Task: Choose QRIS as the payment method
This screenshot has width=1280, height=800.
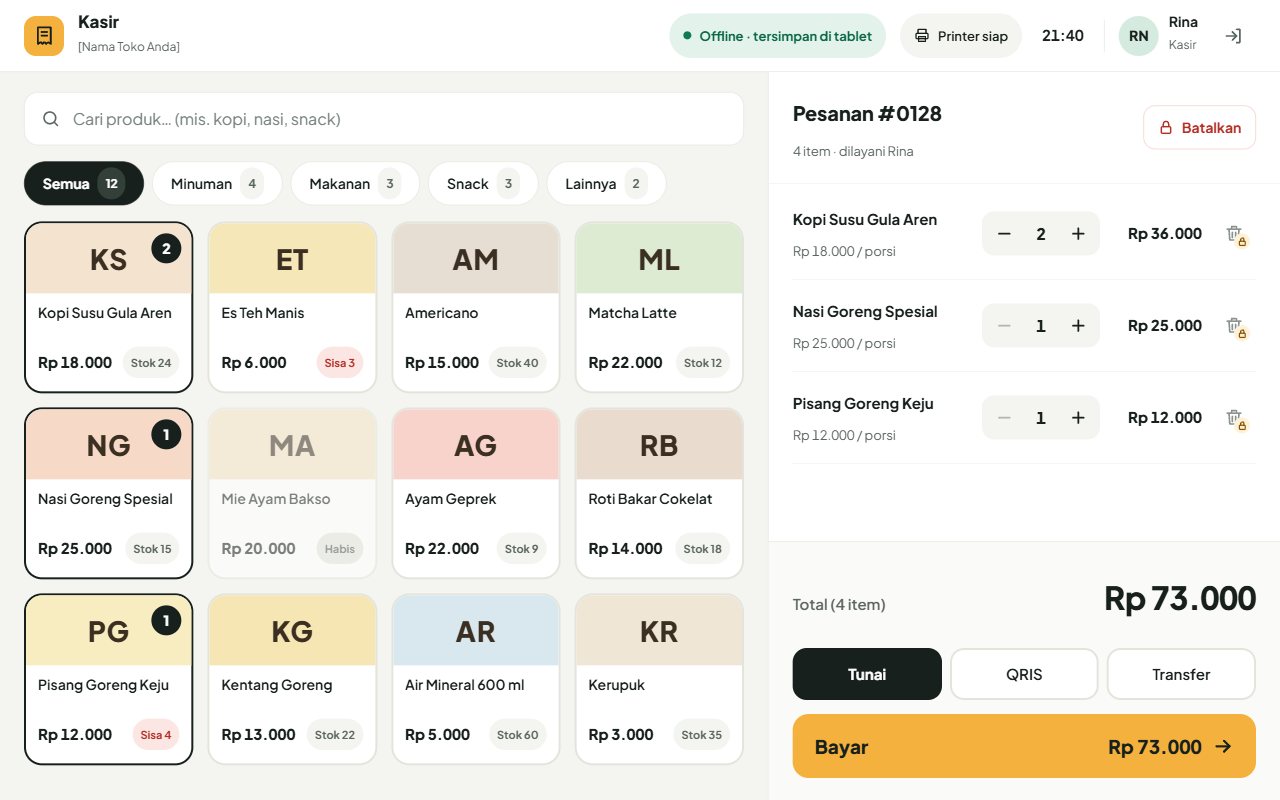Action: 1024,674
